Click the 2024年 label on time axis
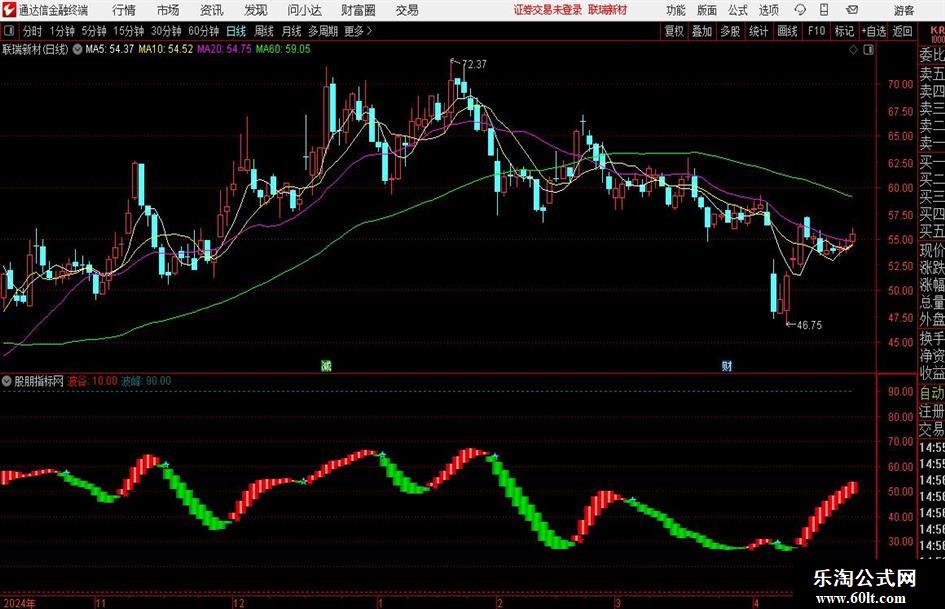 [x=19, y=603]
